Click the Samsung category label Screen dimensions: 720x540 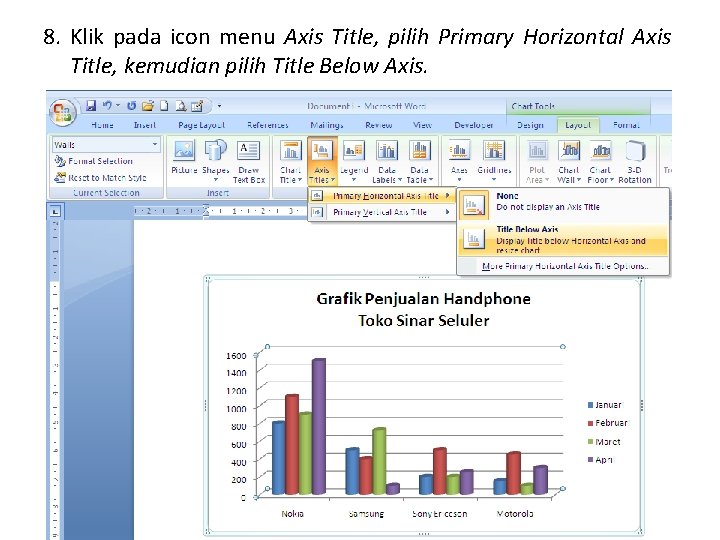(x=366, y=514)
